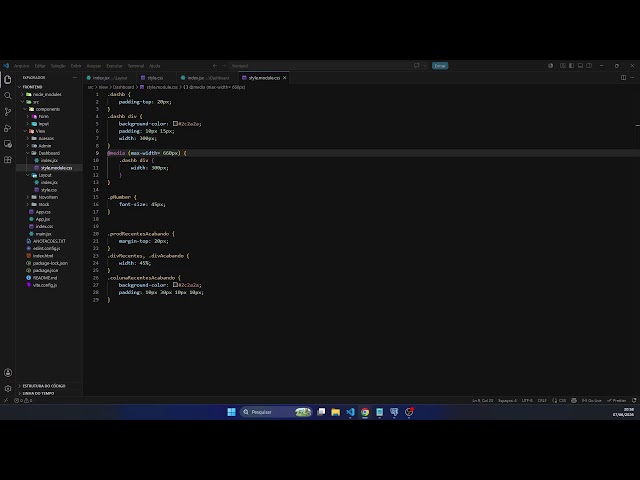Switch to the index.jsx Layout tab
Screen dimensions: 640x480
click(x=110, y=78)
